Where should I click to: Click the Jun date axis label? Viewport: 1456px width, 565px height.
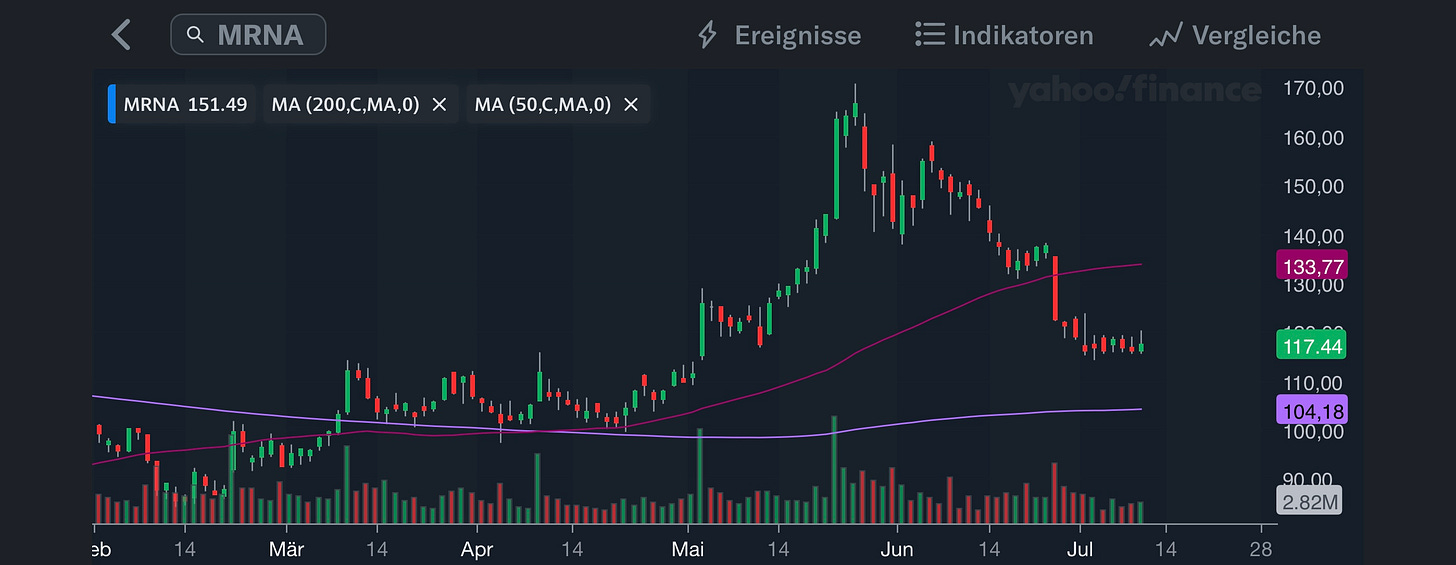pos(897,549)
